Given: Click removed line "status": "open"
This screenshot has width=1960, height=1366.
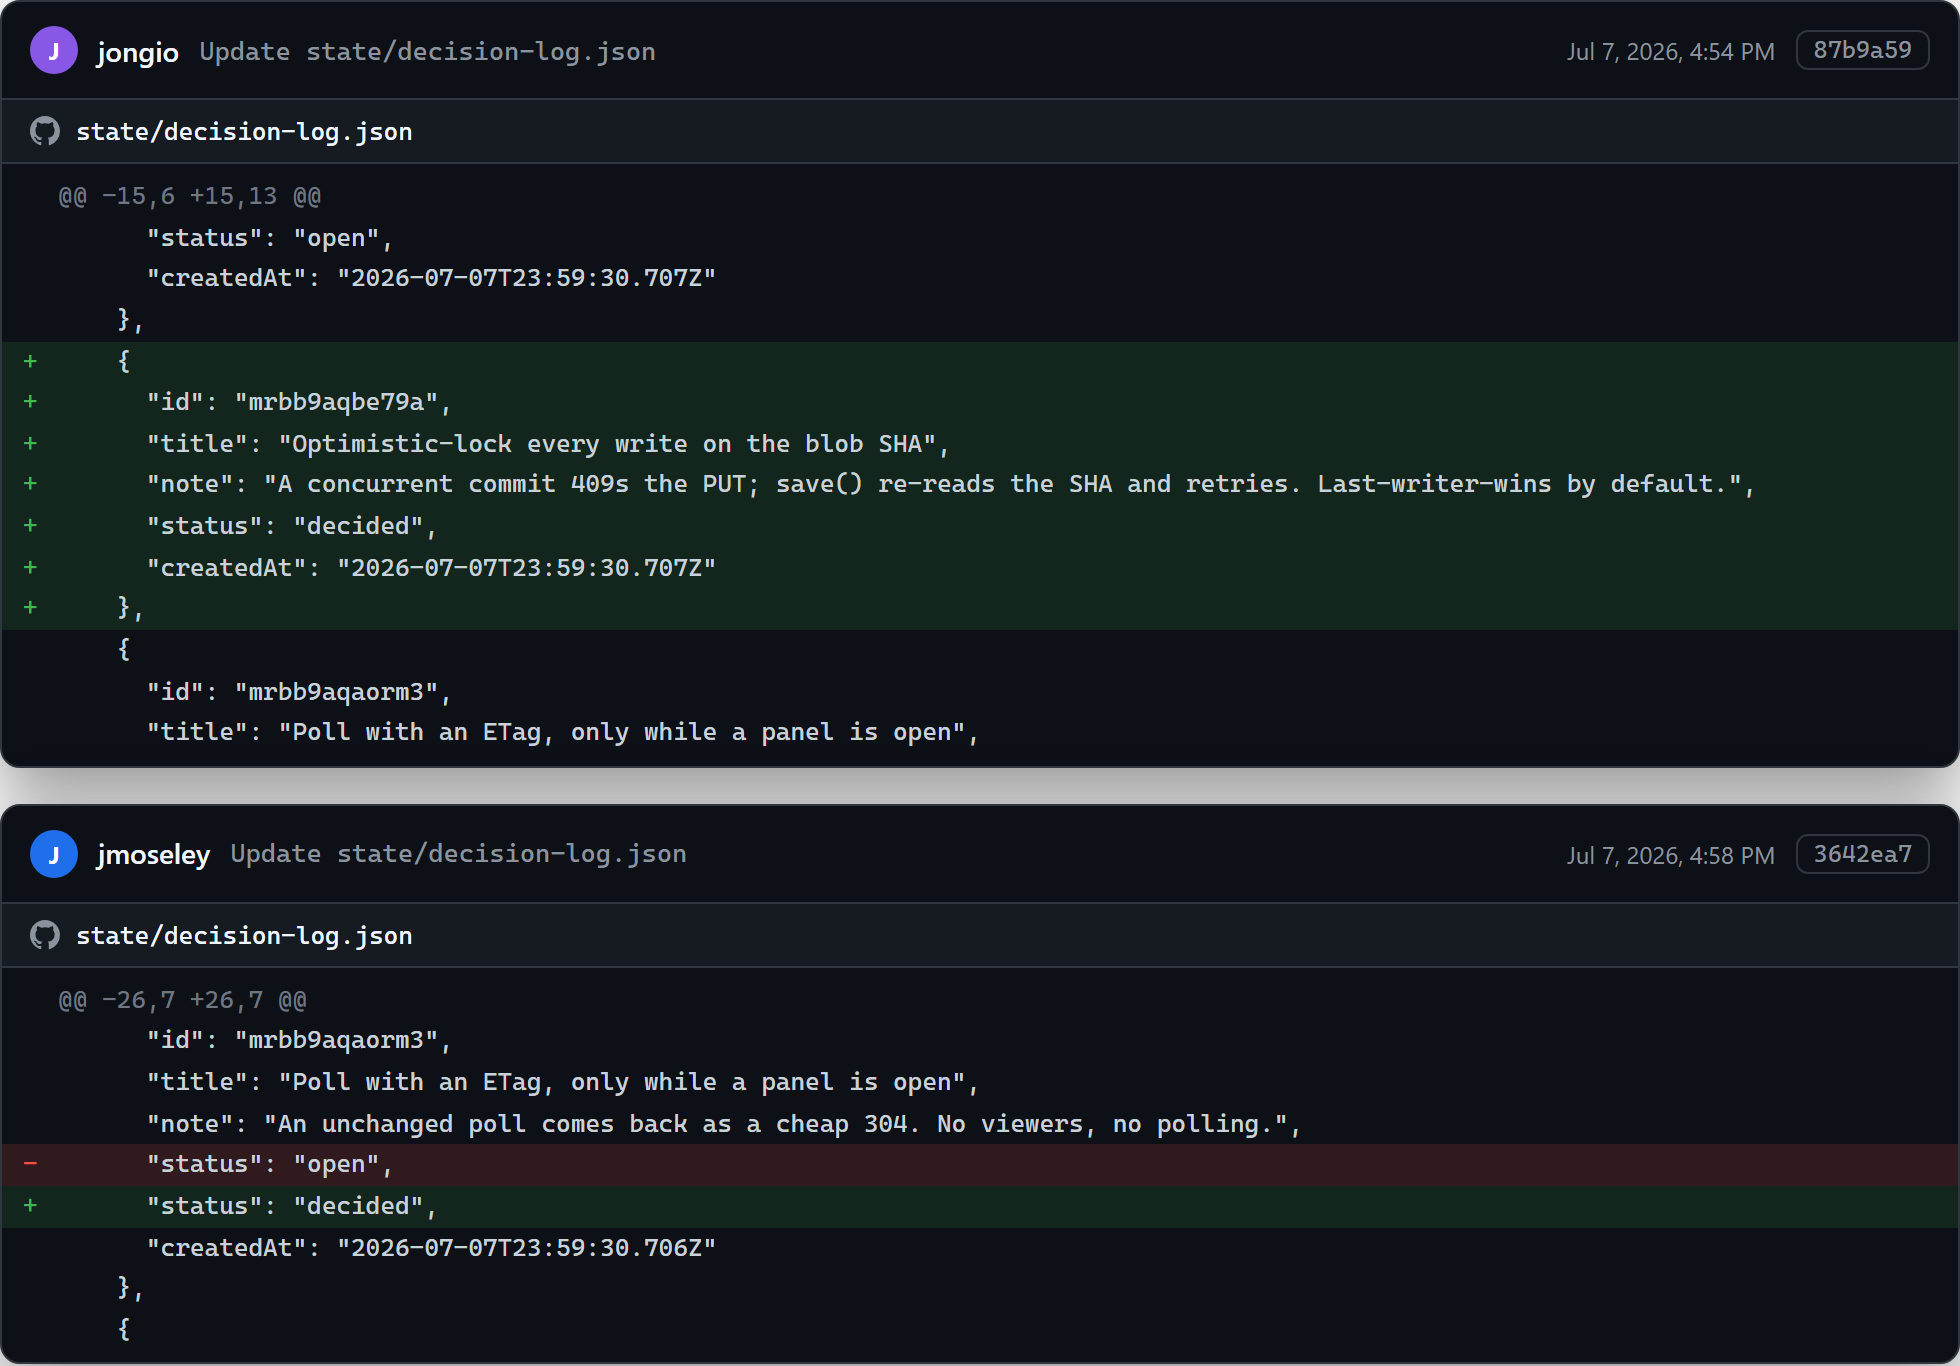Looking at the screenshot, I should [x=980, y=1165].
